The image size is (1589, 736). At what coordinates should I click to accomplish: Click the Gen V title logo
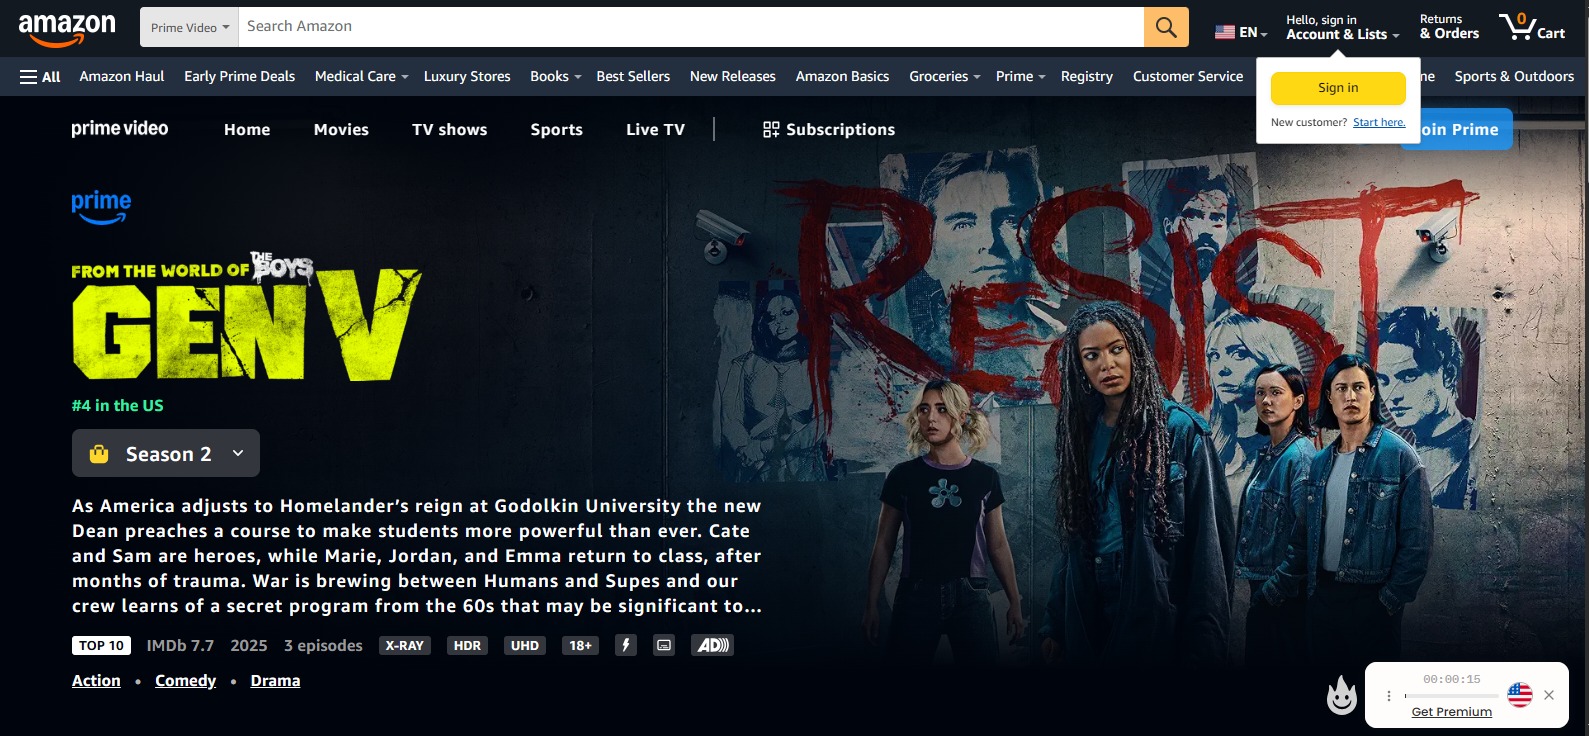click(x=246, y=317)
